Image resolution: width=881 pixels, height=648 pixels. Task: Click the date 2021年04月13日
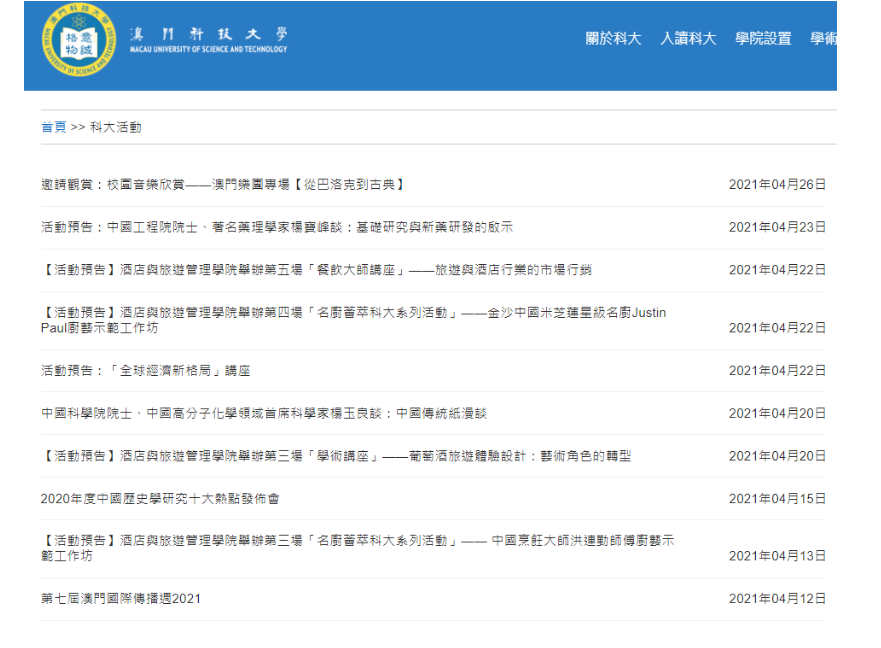click(777, 556)
